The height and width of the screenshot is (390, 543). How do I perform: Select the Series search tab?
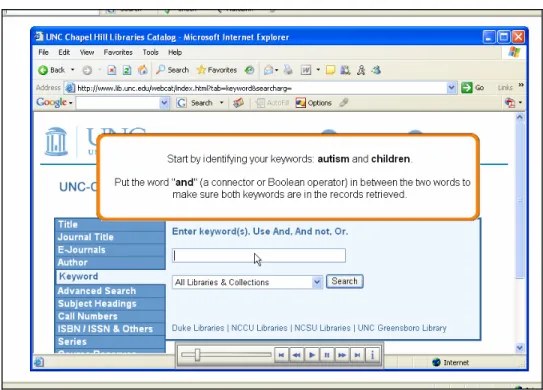[x=110, y=342]
